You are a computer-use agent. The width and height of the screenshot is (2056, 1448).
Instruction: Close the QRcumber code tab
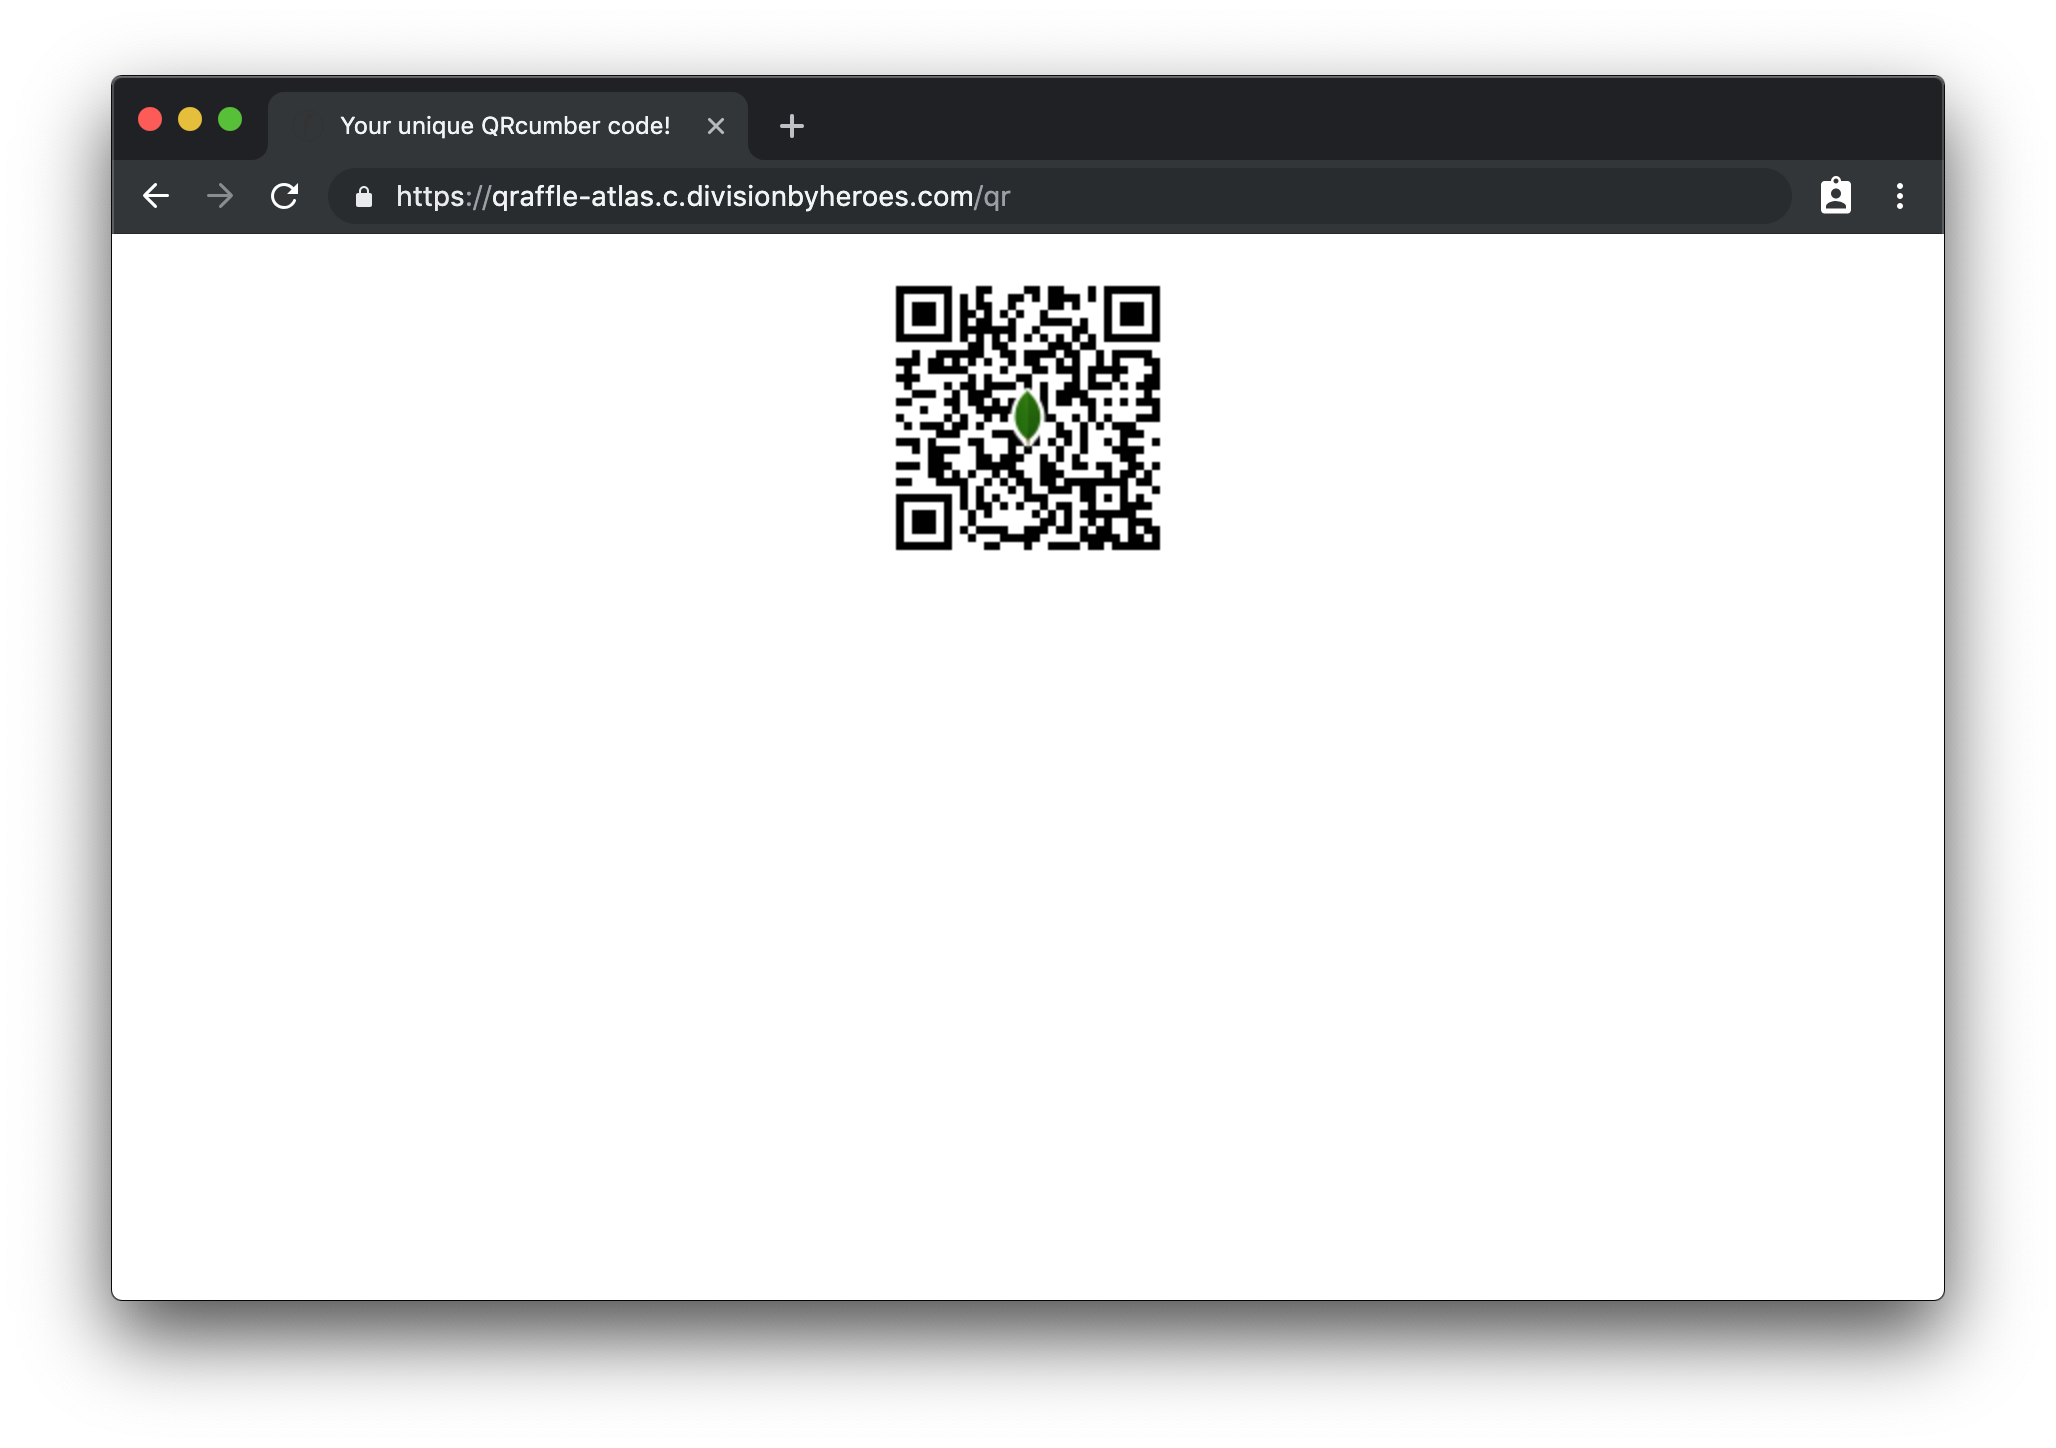click(715, 126)
